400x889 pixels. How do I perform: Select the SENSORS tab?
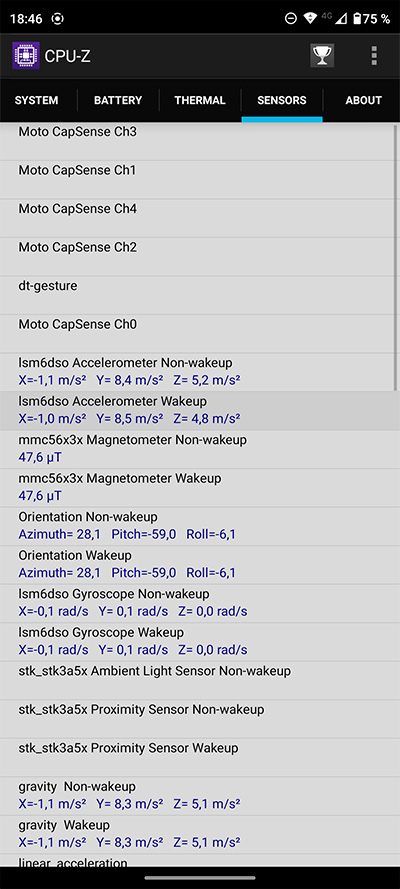point(282,100)
